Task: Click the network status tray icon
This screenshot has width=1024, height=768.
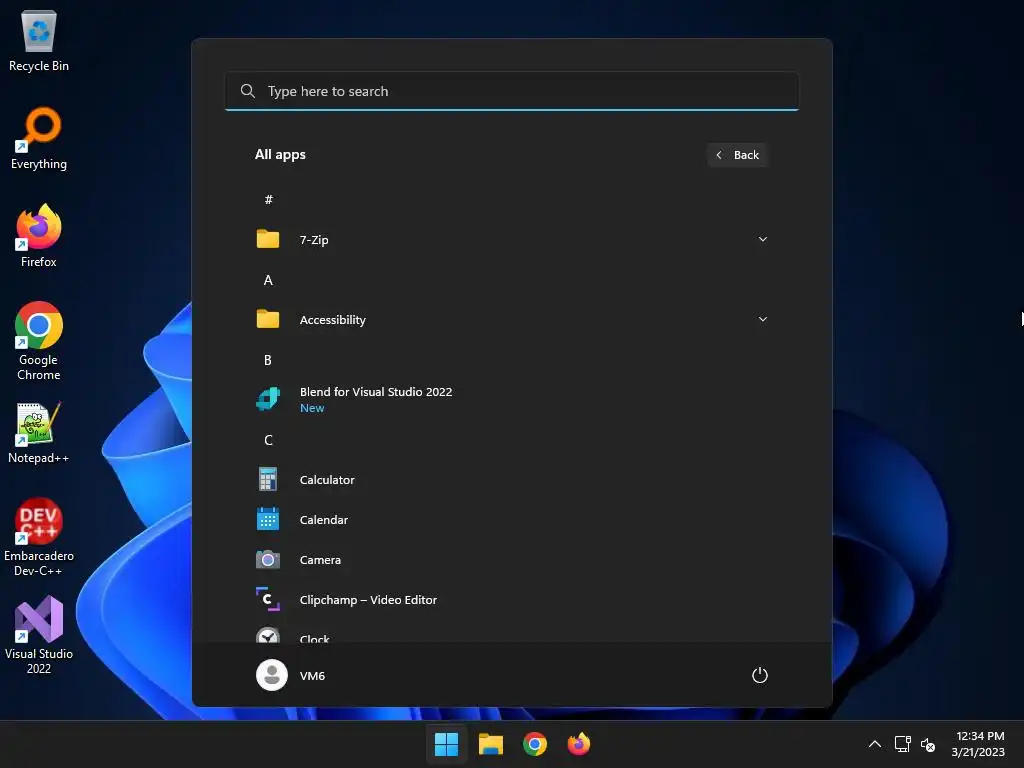Action: click(x=903, y=744)
